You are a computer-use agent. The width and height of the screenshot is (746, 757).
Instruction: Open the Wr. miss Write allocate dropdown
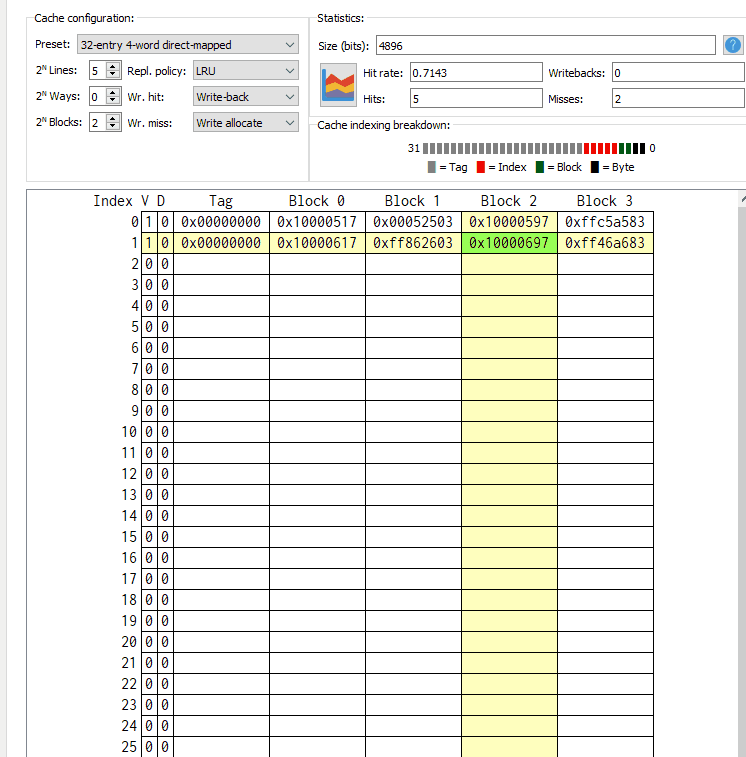point(246,123)
